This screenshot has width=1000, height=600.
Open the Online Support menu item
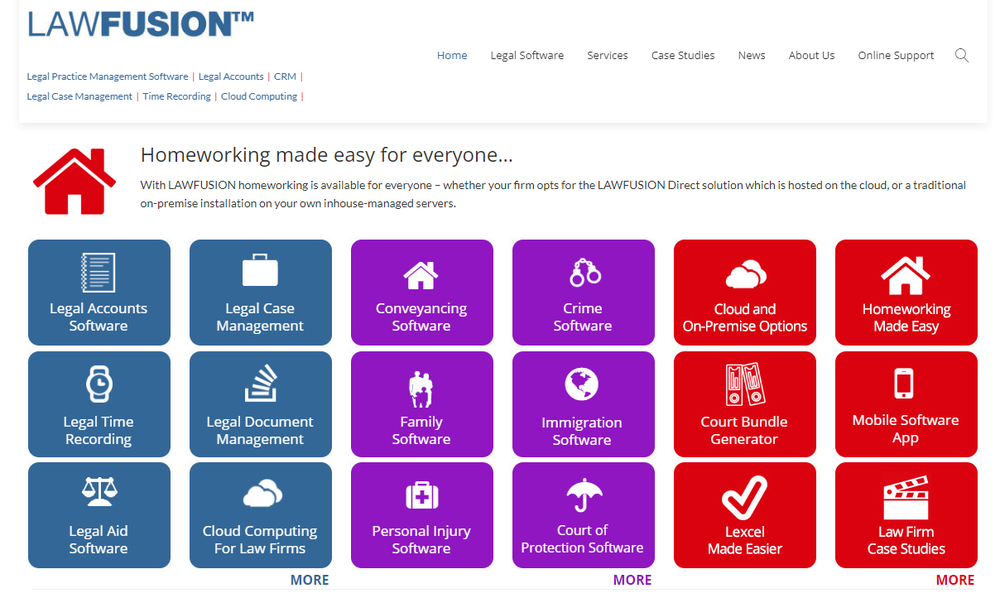[x=895, y=55]
